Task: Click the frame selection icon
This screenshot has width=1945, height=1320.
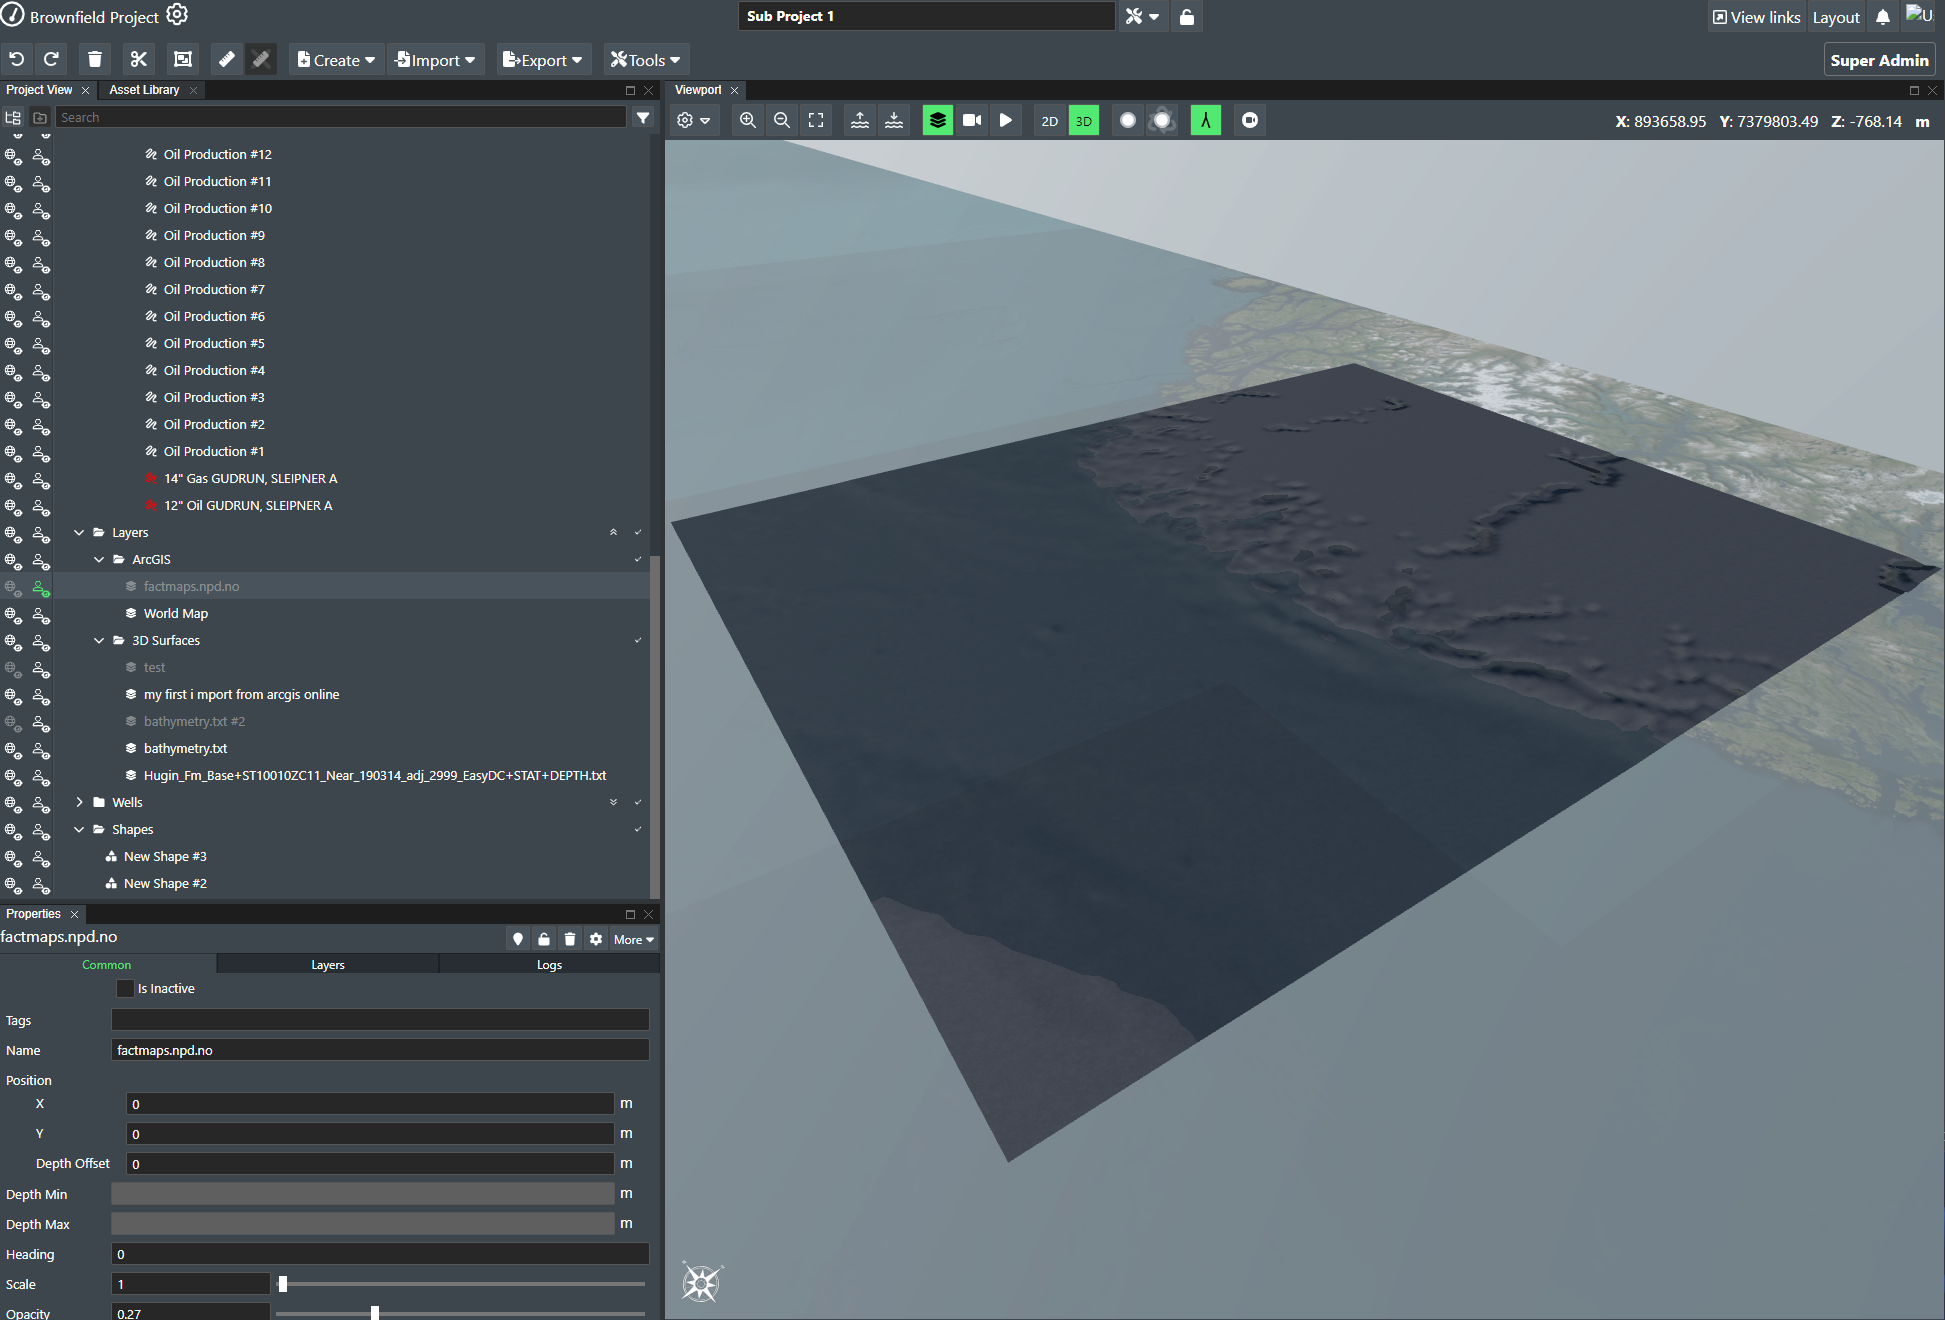Action: [183, 60]
